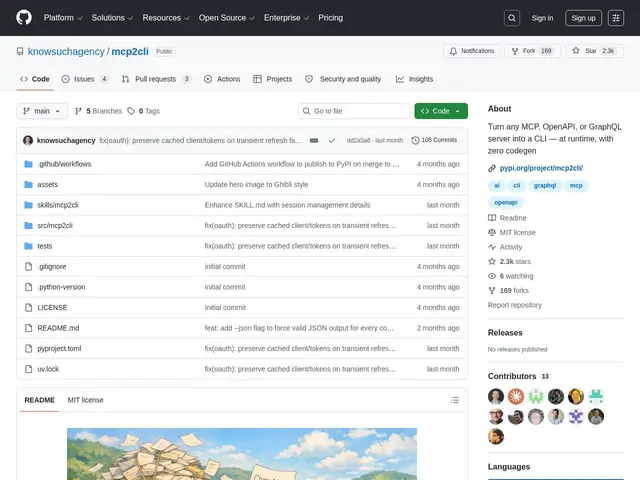The width and height of the screenshot is (640, 480).
Task: Switch to the Projects tab
Action: tap(273, 79)
